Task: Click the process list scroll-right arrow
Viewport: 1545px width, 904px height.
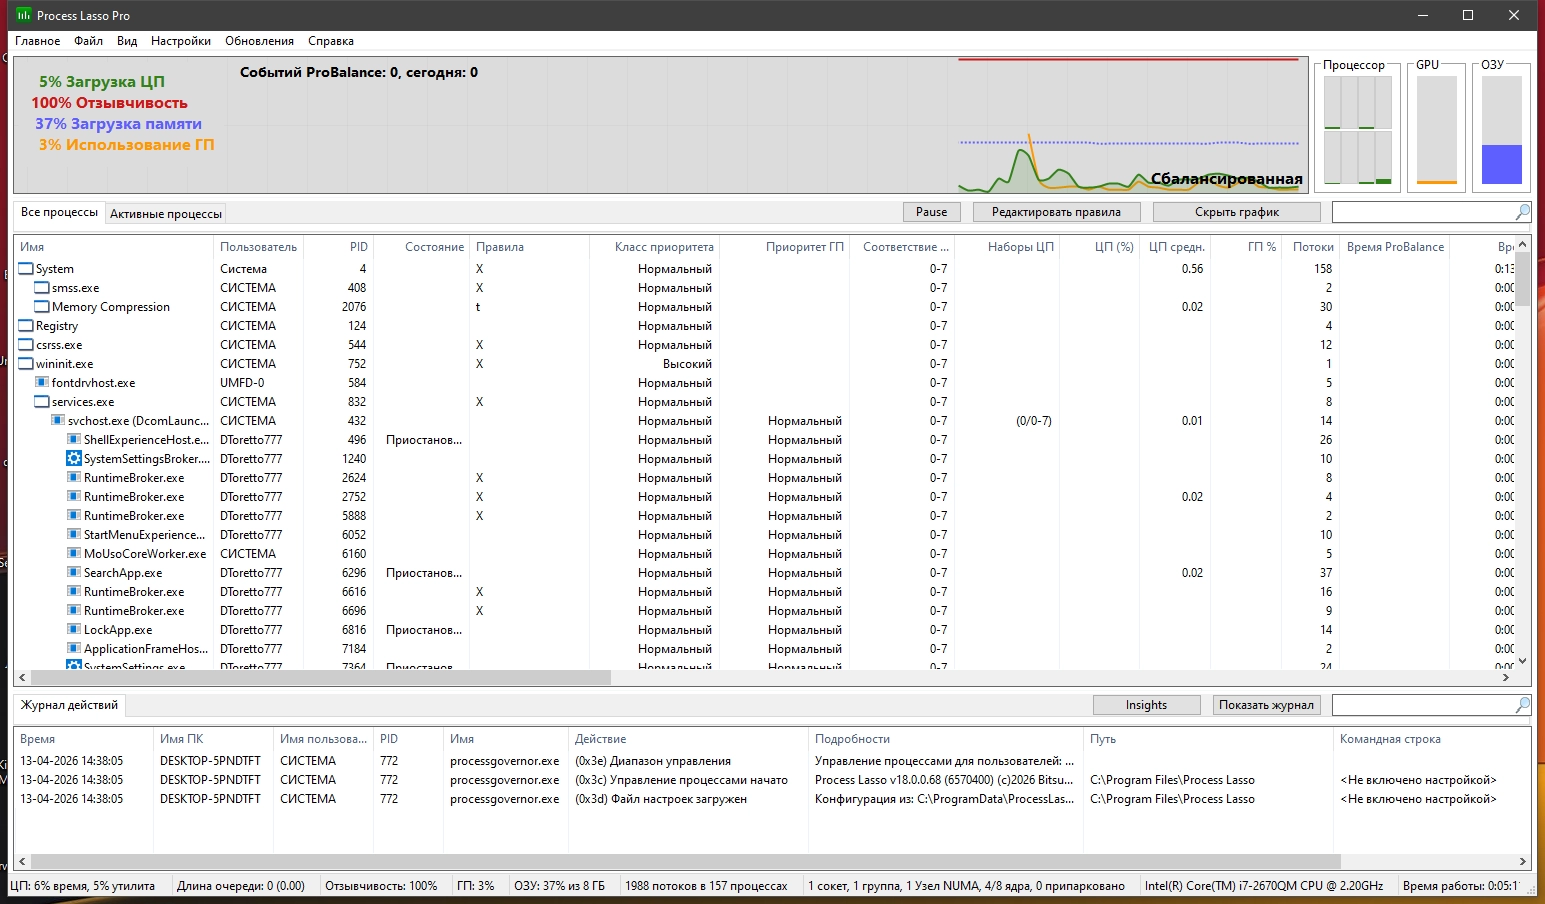Action: (x=1506, y=677)
